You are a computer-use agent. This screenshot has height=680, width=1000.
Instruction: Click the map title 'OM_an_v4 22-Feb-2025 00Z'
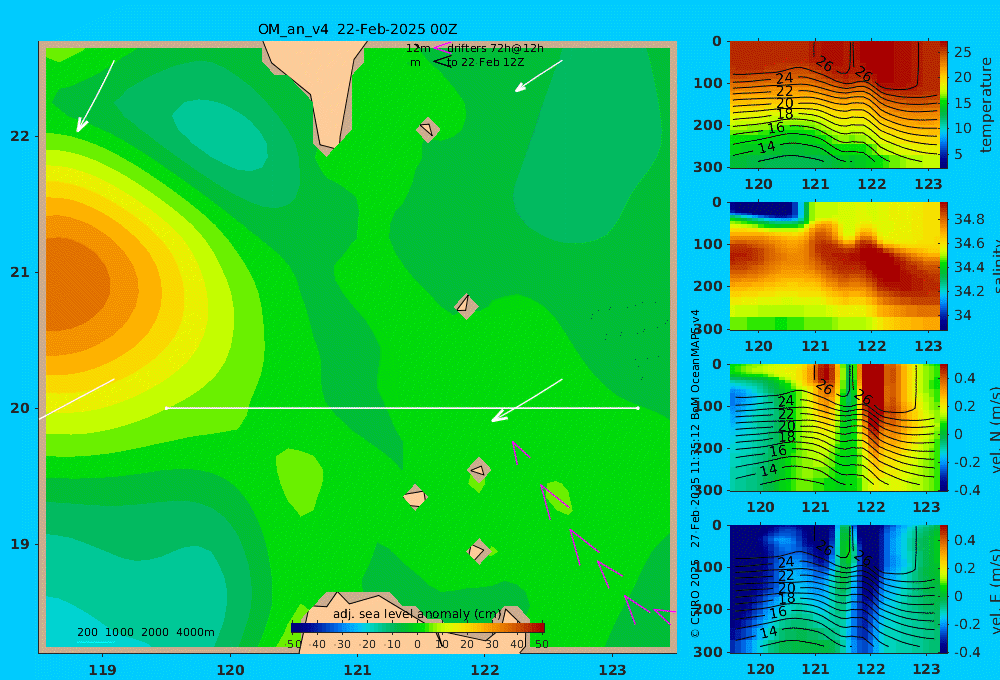click(357, 29)
